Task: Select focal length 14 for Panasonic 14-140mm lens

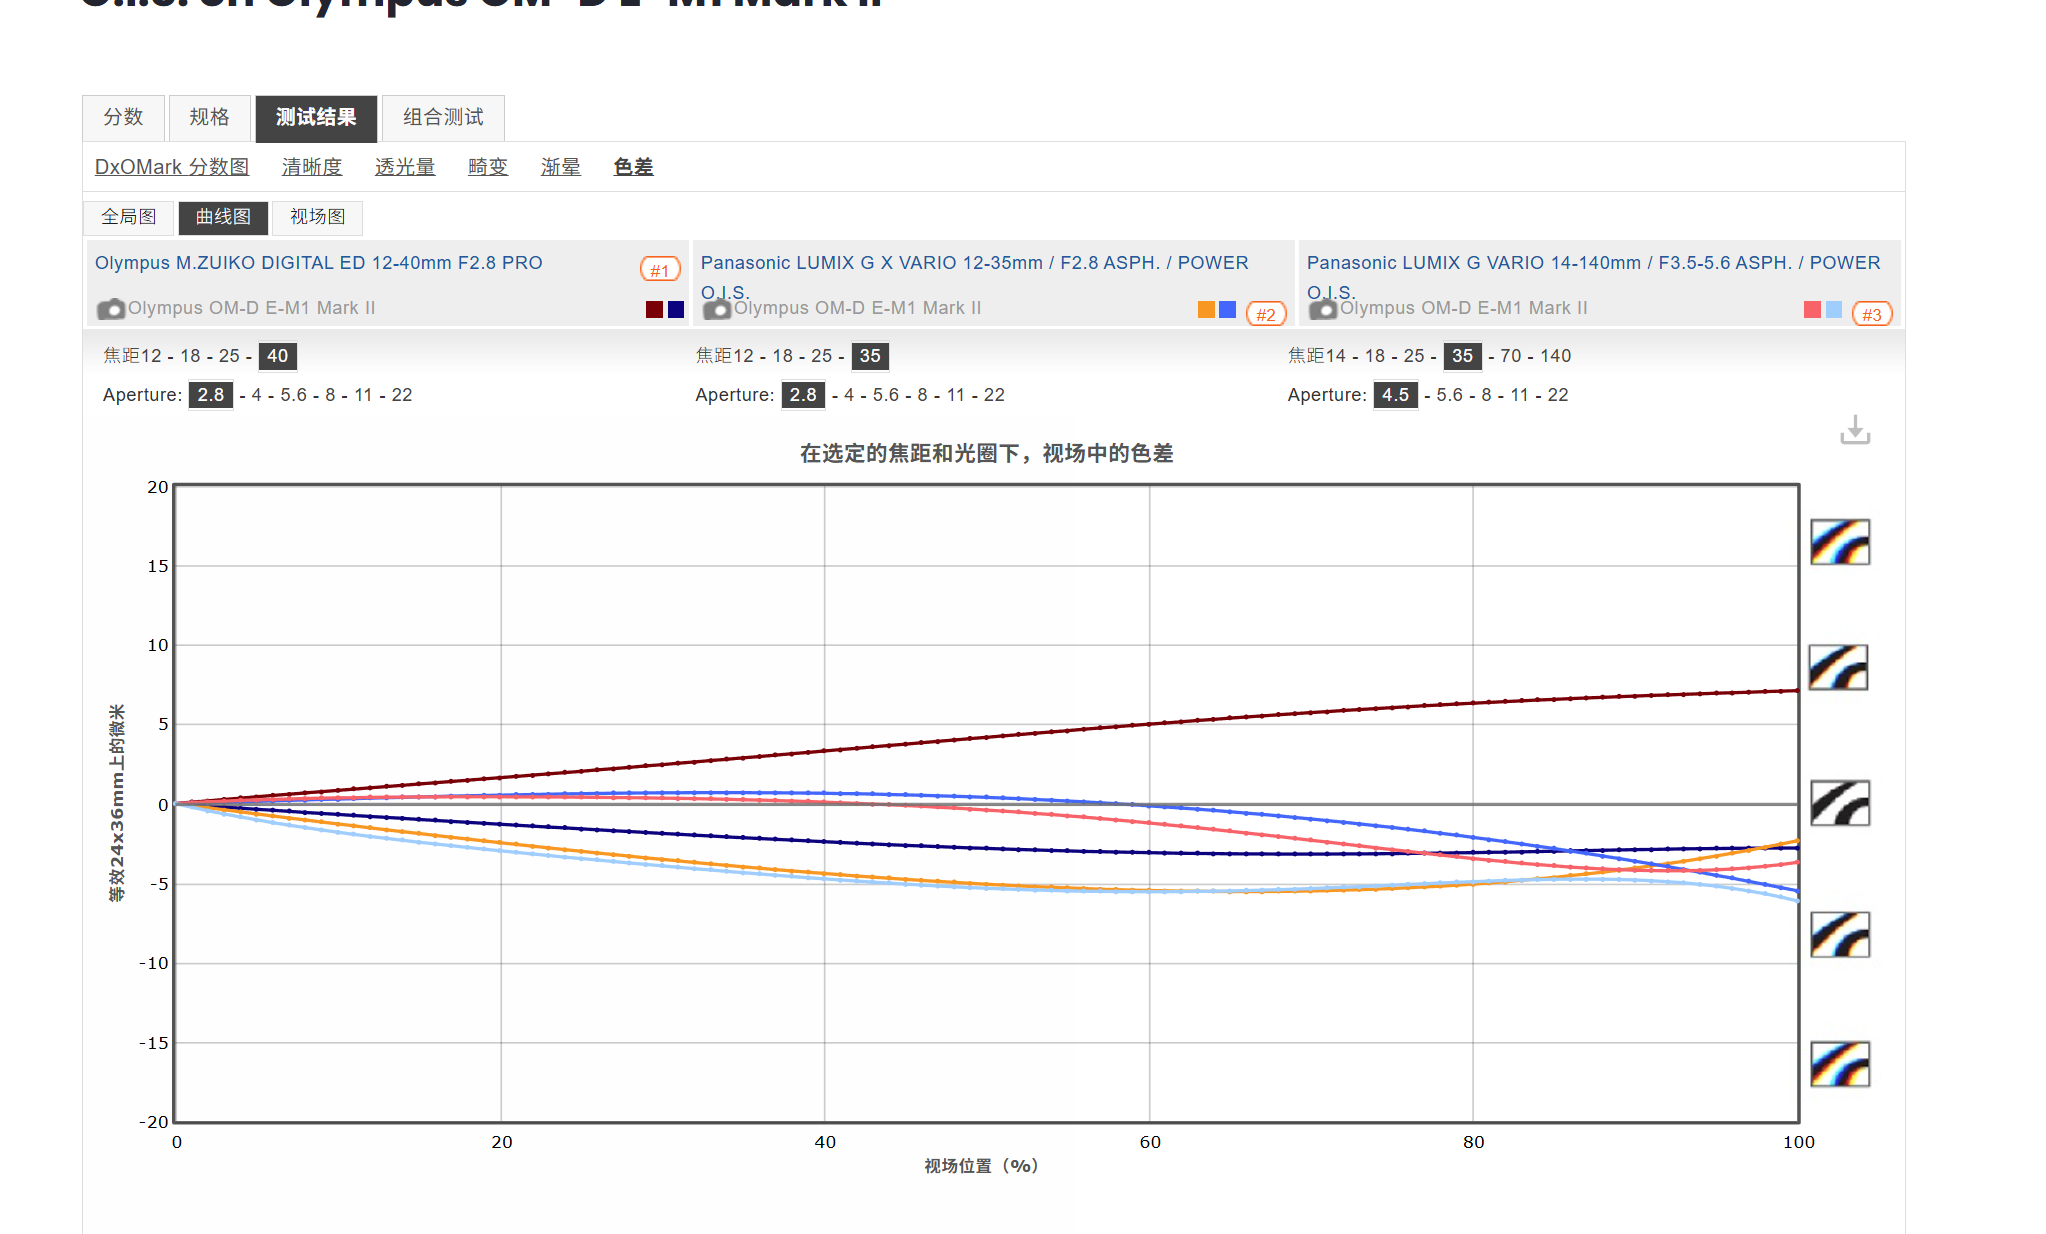Action: (x=1336, y=356)
